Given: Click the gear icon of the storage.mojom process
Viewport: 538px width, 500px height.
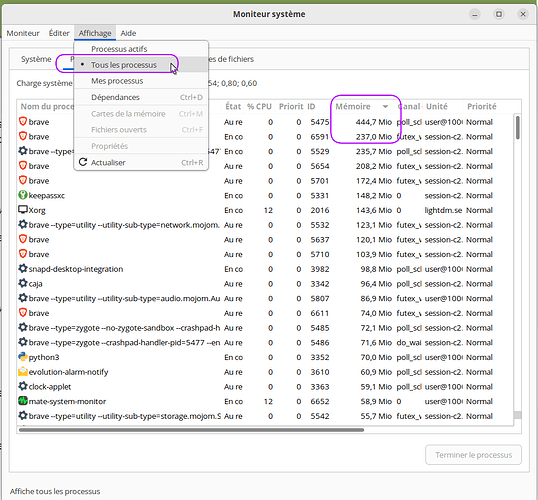Looking at the screenshot, I should (x=23, y=416).
